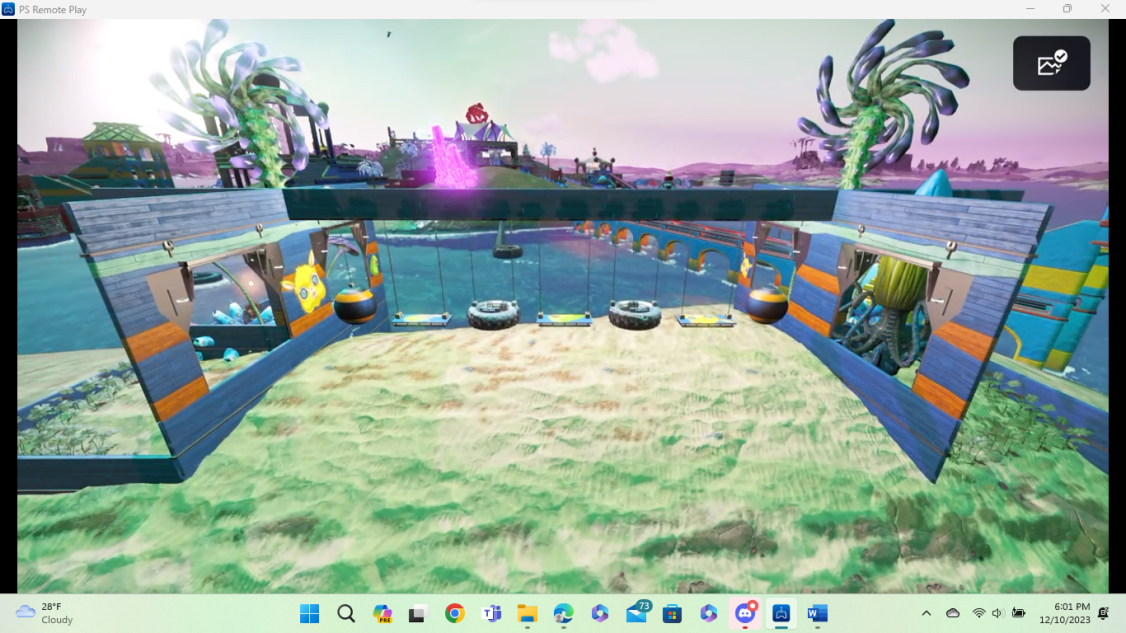Open the Windows Start menu
The width and height of the screenshot is (1126, 633).
click(309, 613)
